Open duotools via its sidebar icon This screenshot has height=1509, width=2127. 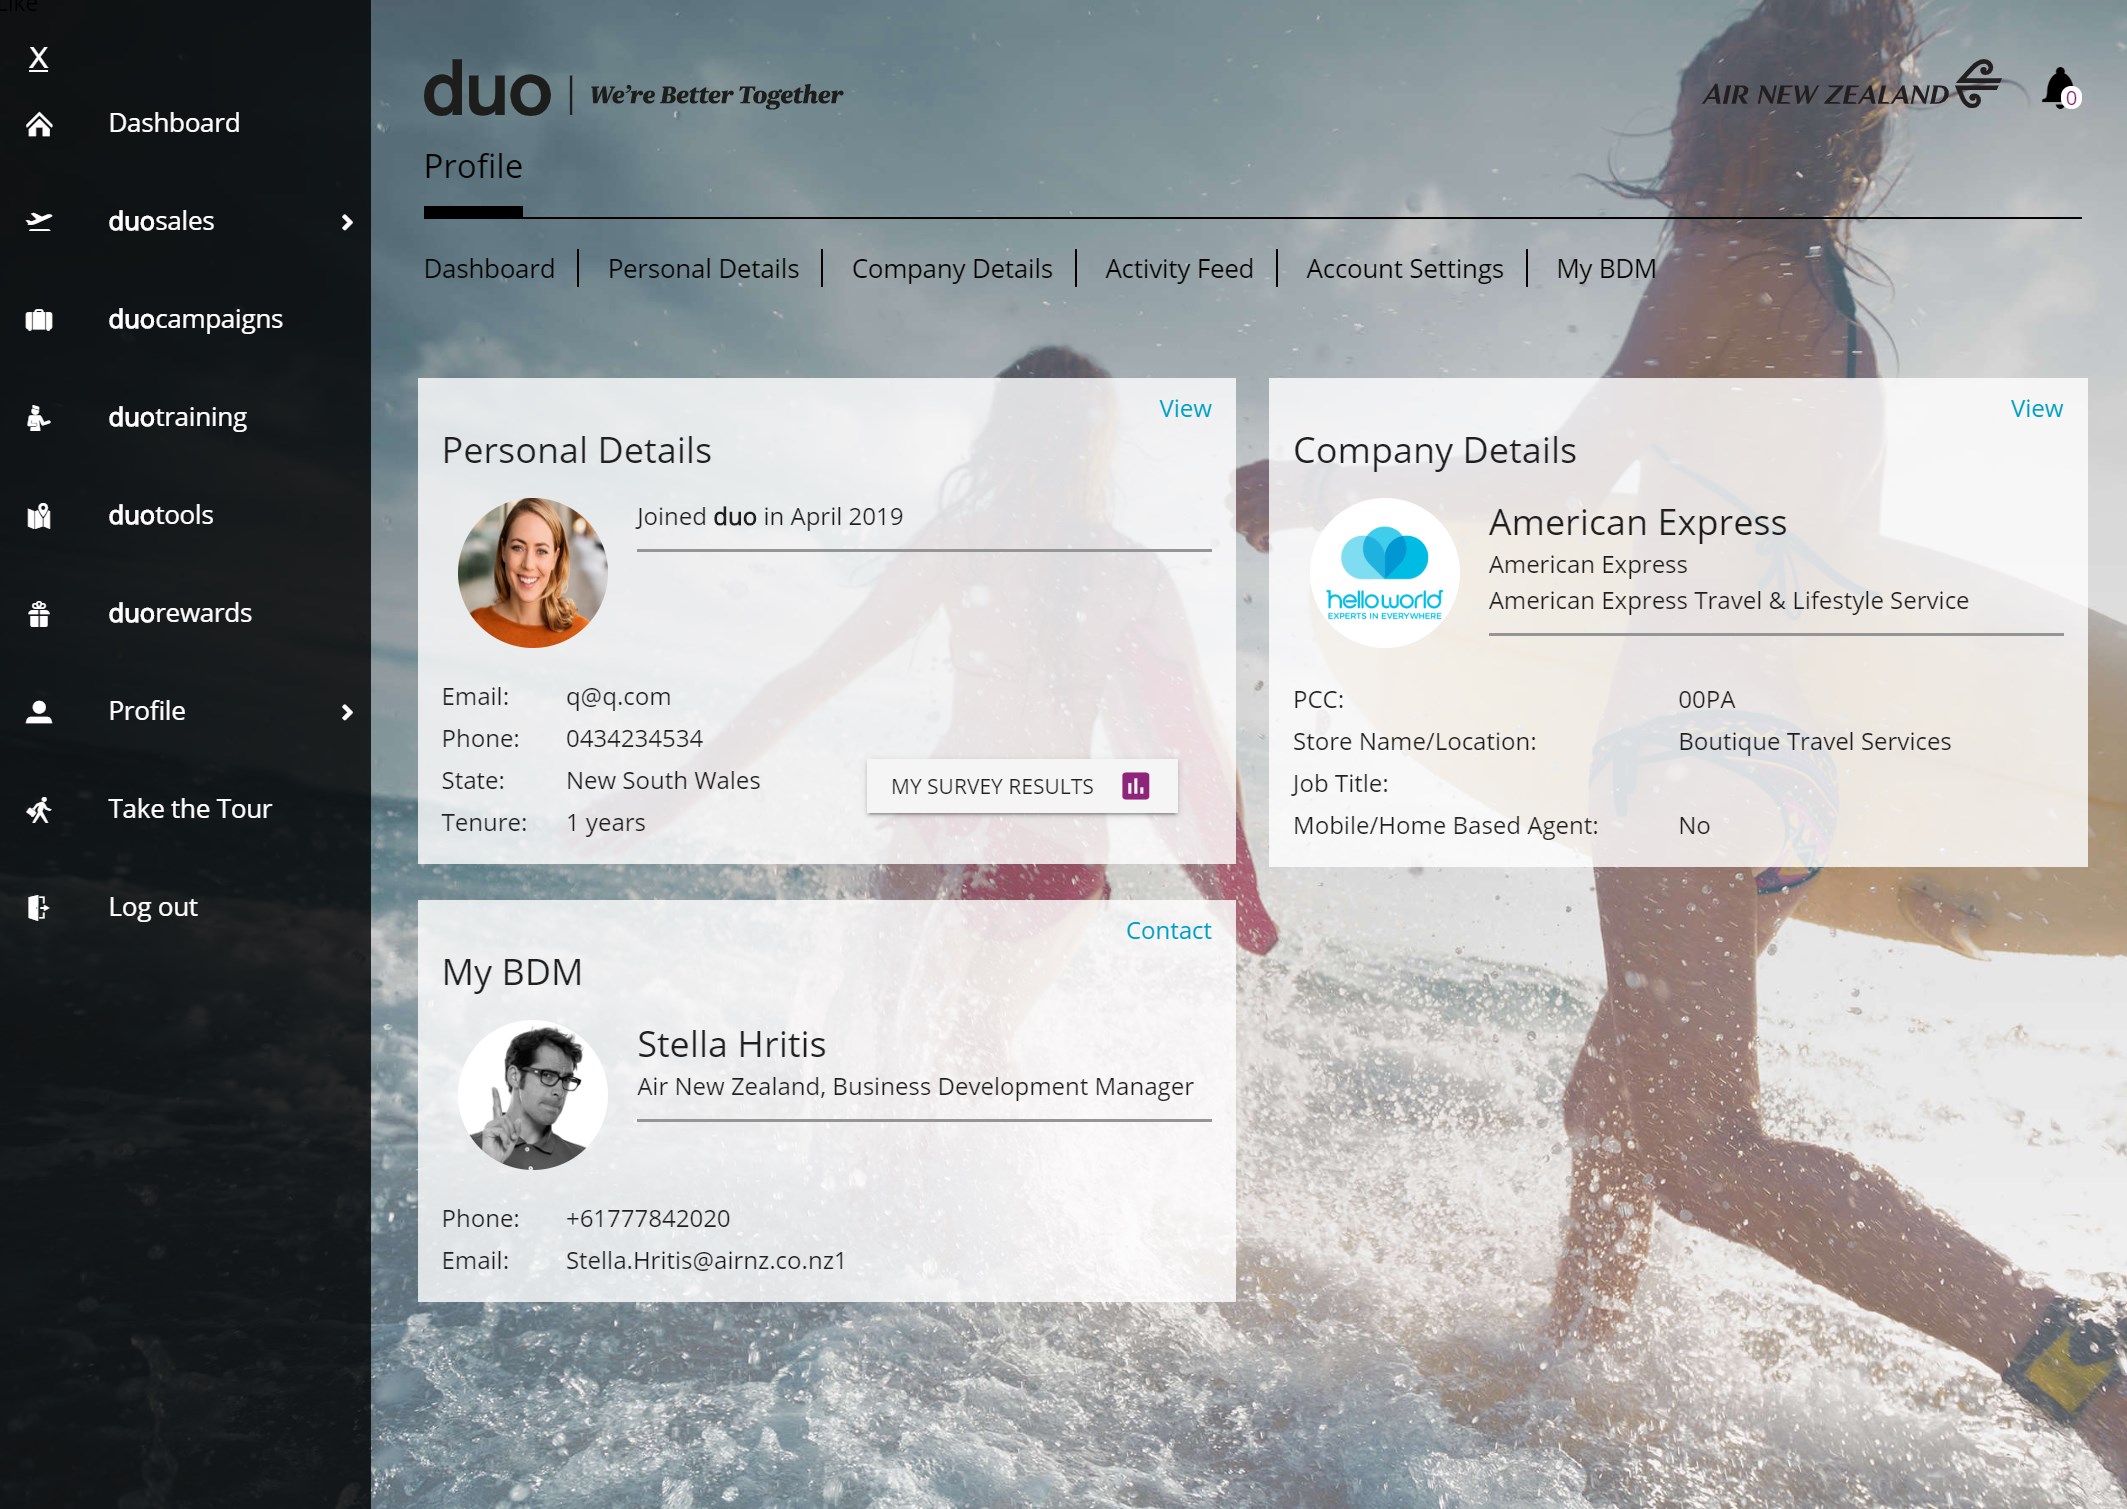pos(40,516)
